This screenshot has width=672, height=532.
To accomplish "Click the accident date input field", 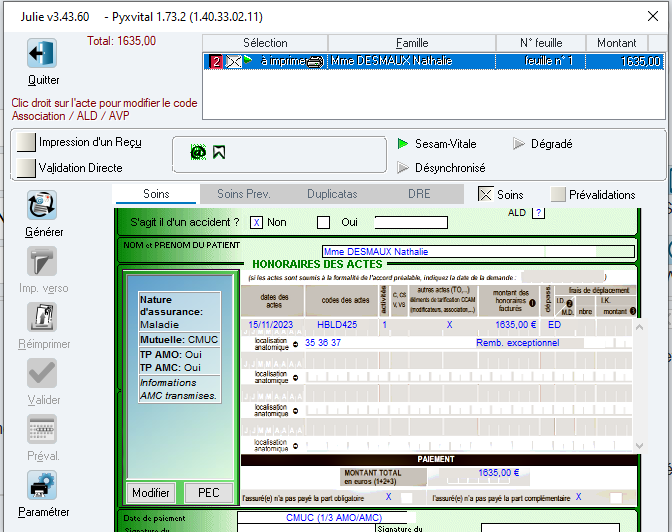I will click(x=411, y=222).
